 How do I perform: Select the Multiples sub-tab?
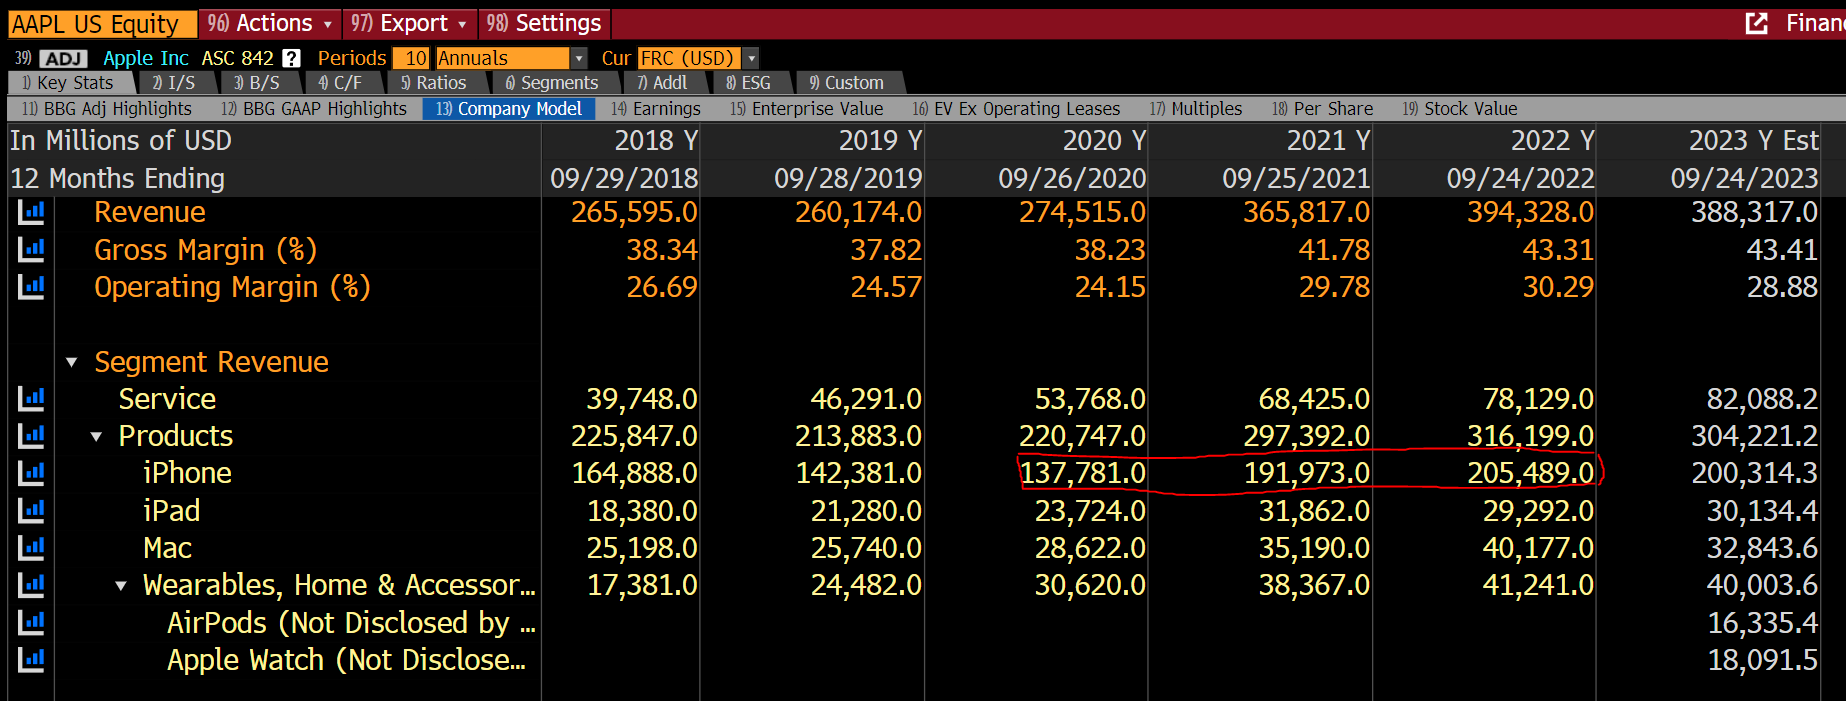pos(1196,108)
